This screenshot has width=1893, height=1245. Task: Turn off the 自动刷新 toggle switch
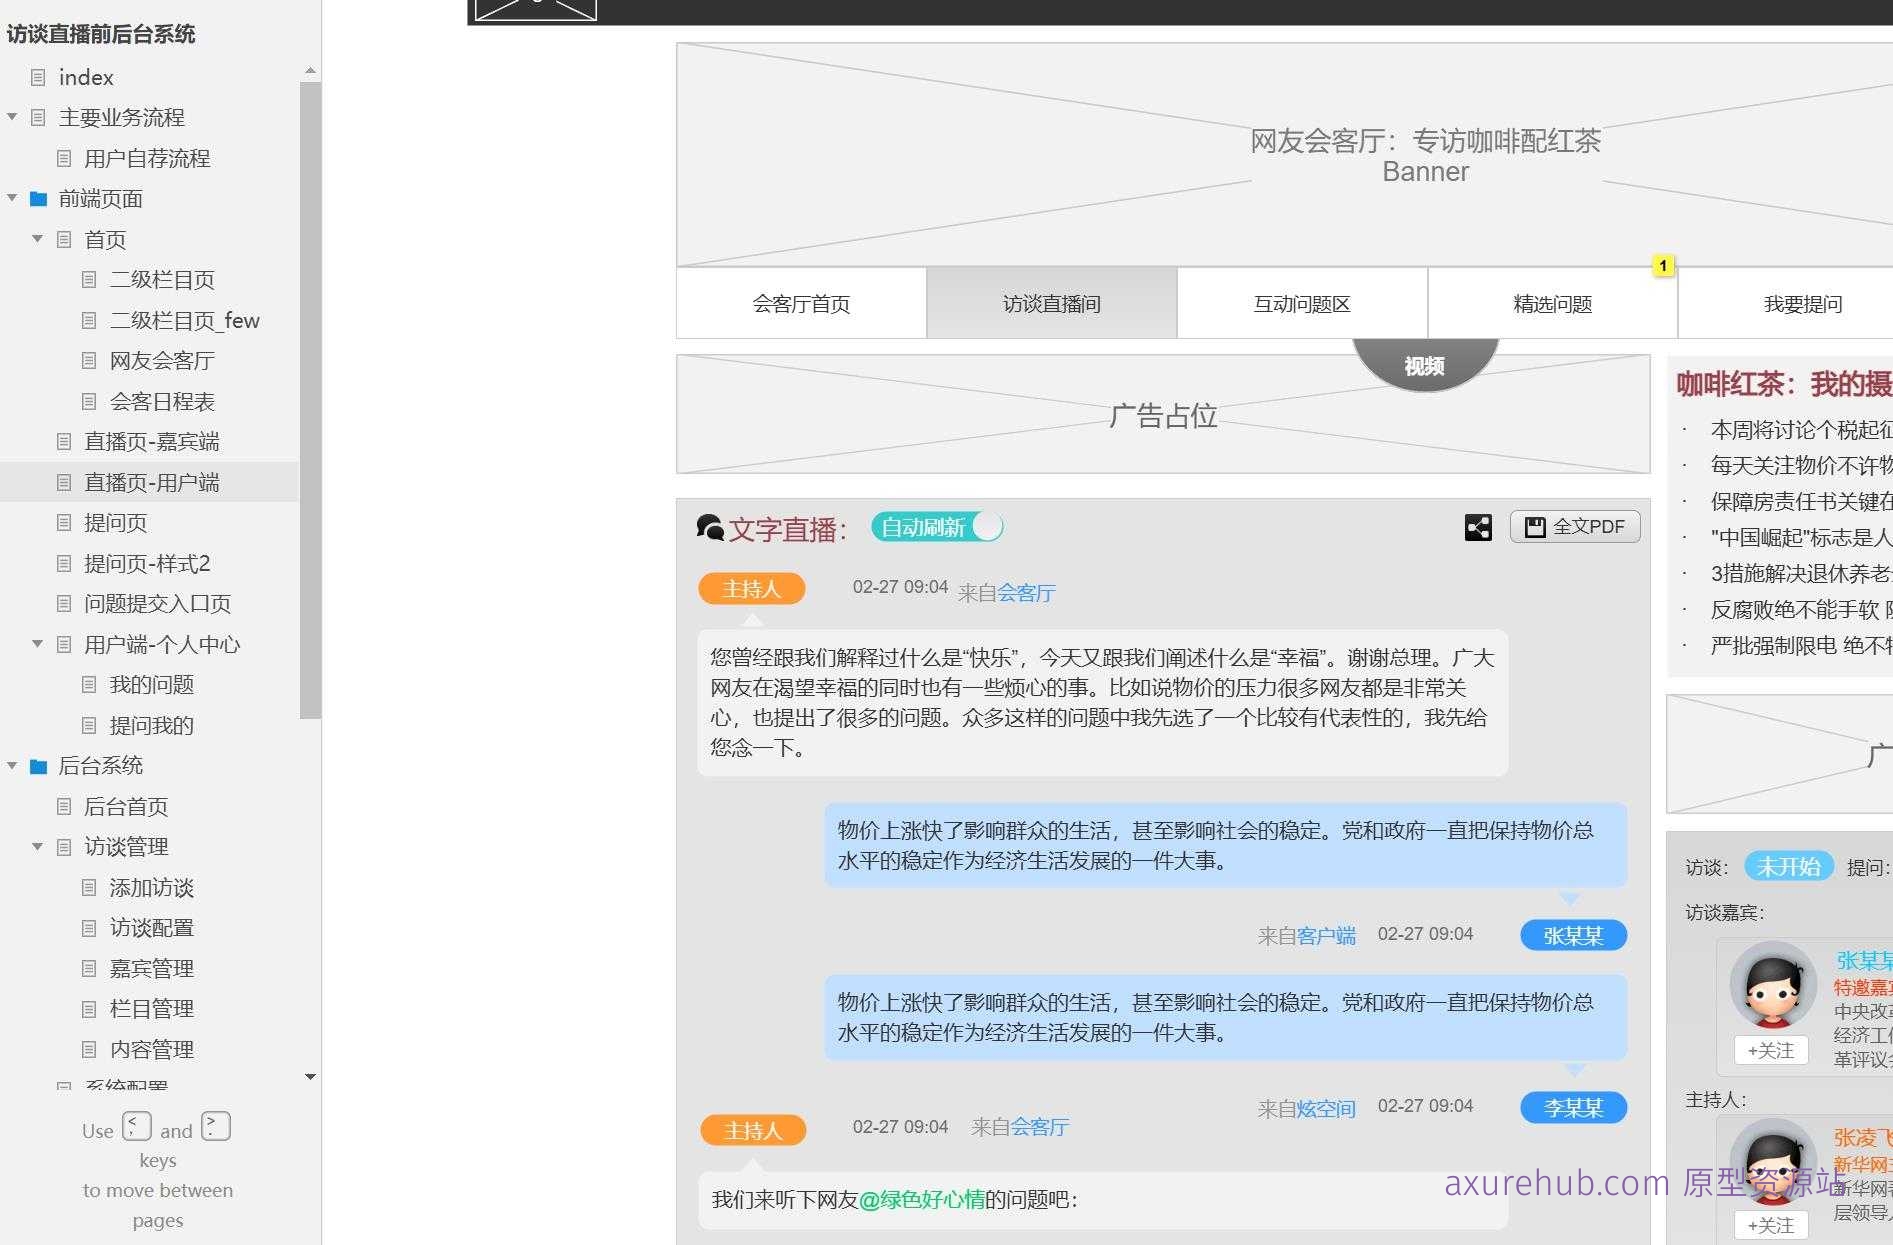tap(989, 527)
